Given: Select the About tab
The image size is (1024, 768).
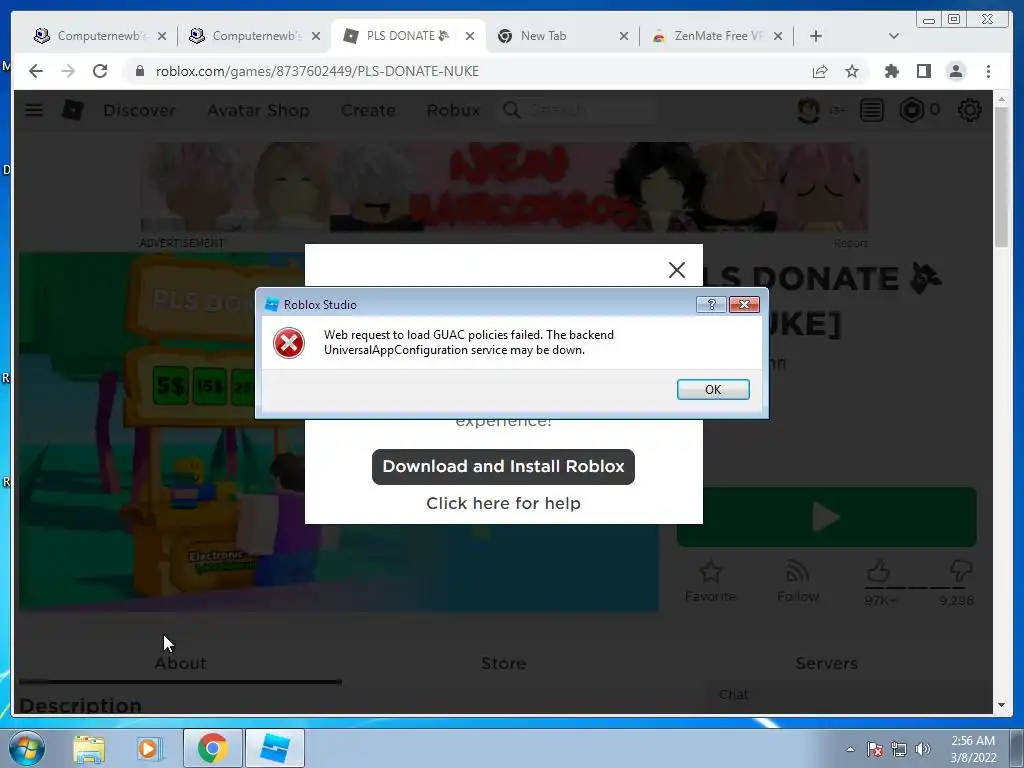Looking at the screenshot, I should point(180,664).
